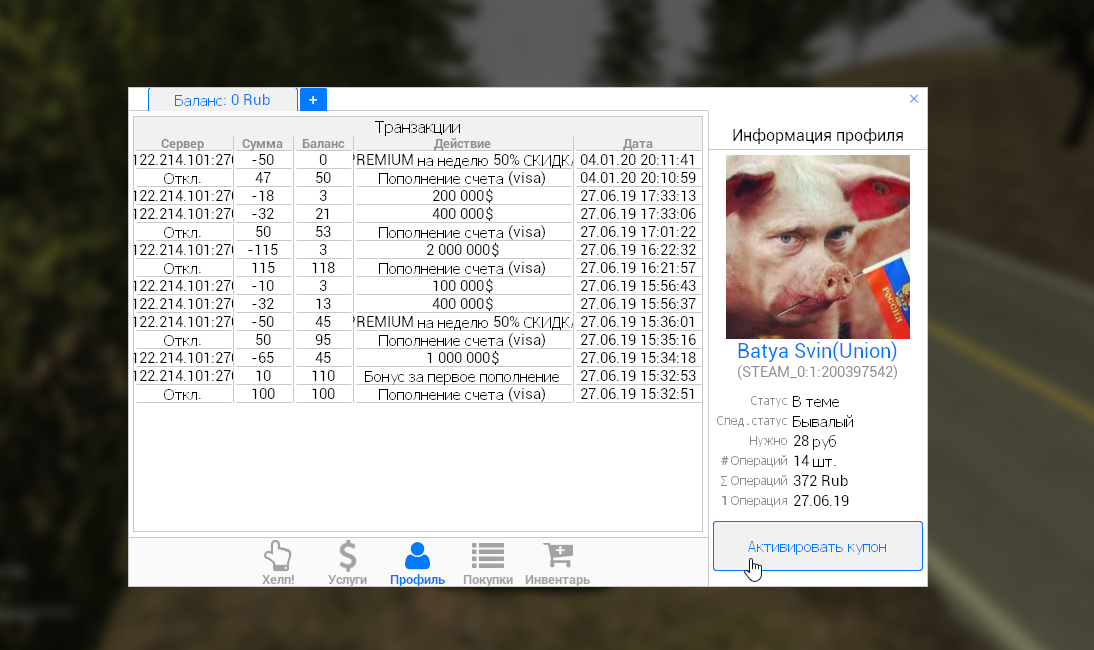The width and height of the screenshot is (1094, 650).
Task: Click the date 27.06.19 15:36:01
Action: 638,322
